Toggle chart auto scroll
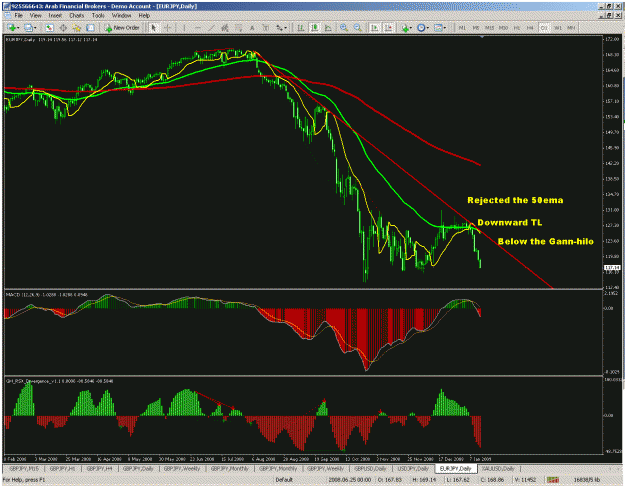 374,28
